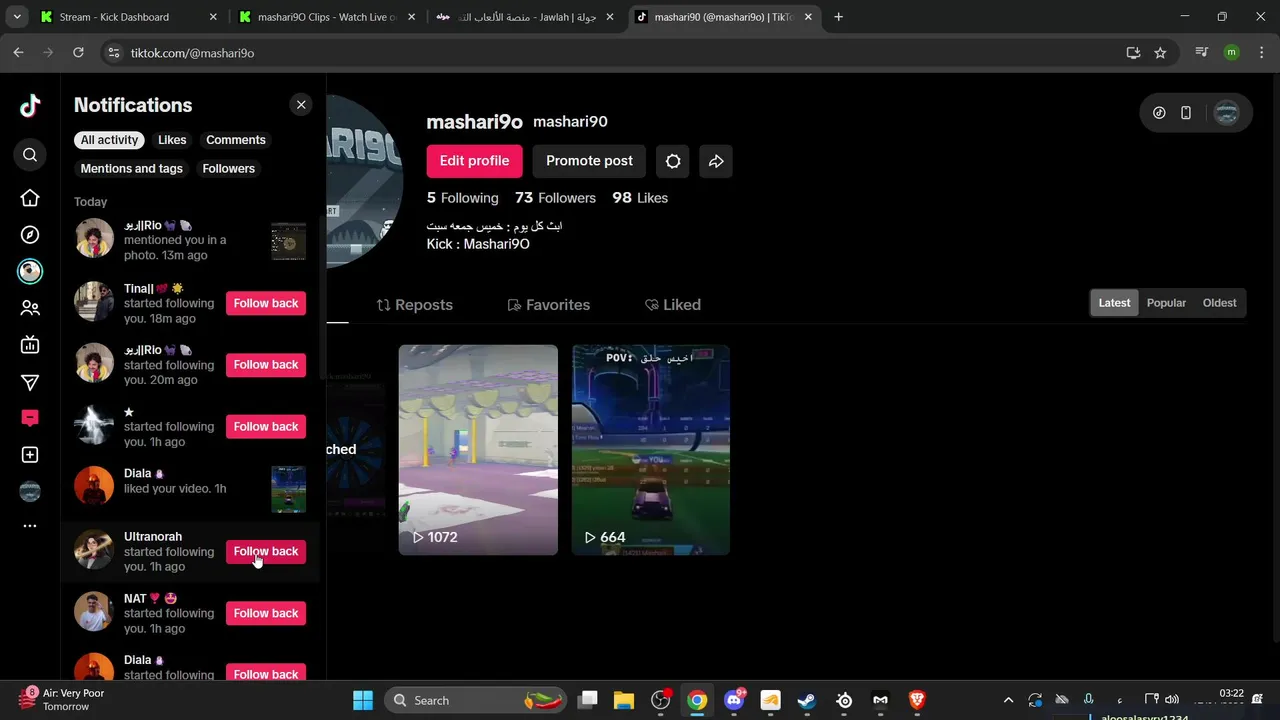This screenshot has width=1280, height=720.
Task: Follow back Rio from 20m ago
Action: (266, 365)
